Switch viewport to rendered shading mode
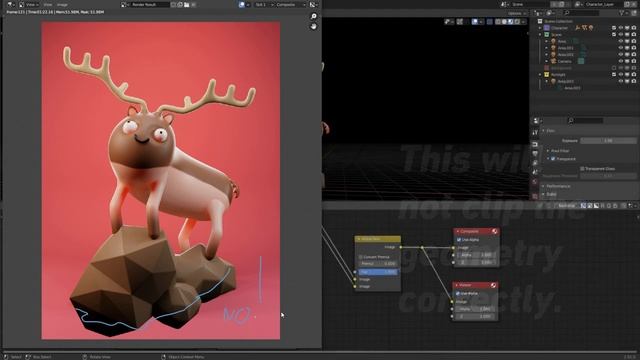Image resolution: width=640 pixels, height=360 pixels. [517, 22]
